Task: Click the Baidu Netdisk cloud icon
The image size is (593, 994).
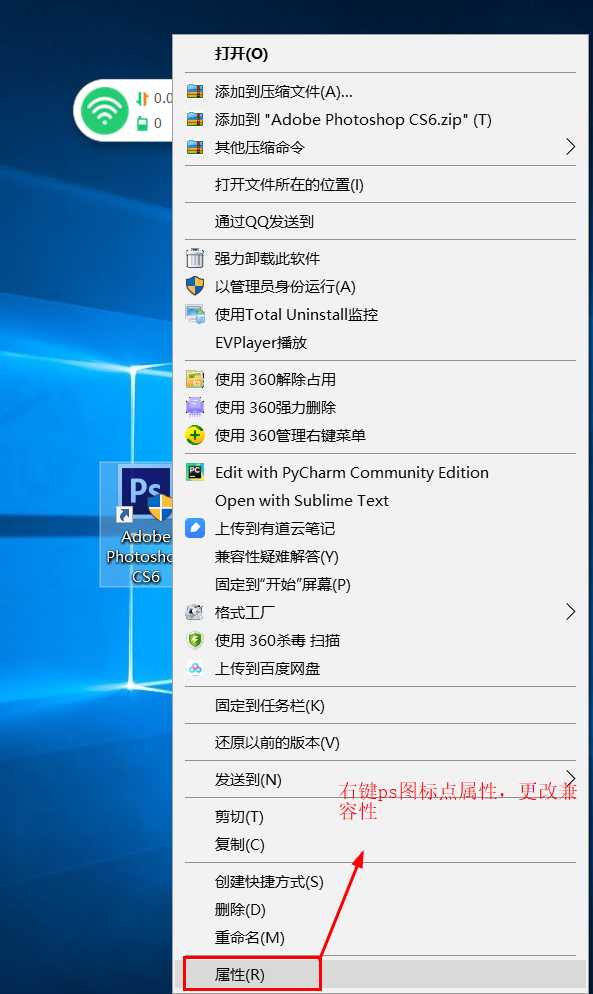Action: 195,668
